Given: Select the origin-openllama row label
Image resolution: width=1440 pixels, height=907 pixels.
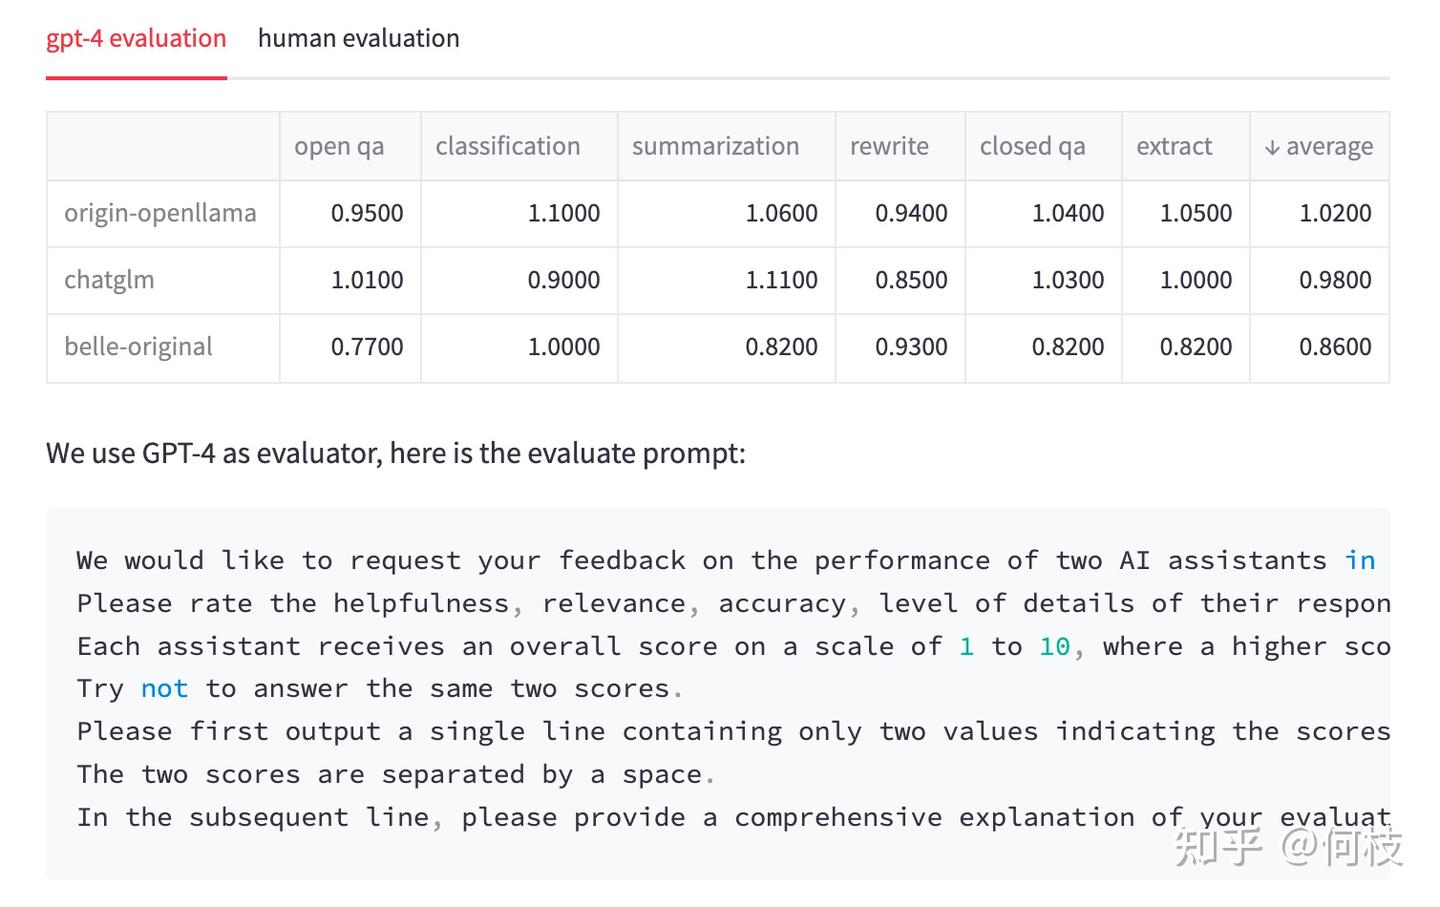Looking at the screenshot, I should pos(160,213).
